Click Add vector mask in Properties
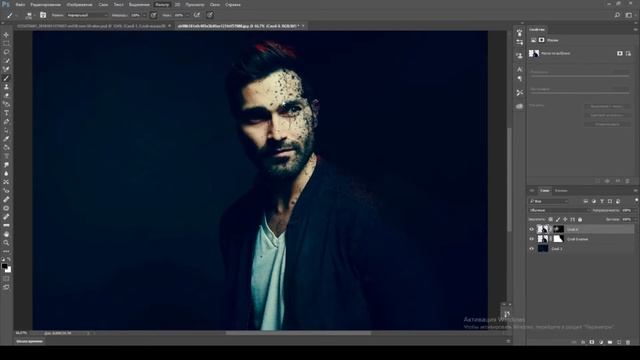640x360 pixels. (628, 53)
